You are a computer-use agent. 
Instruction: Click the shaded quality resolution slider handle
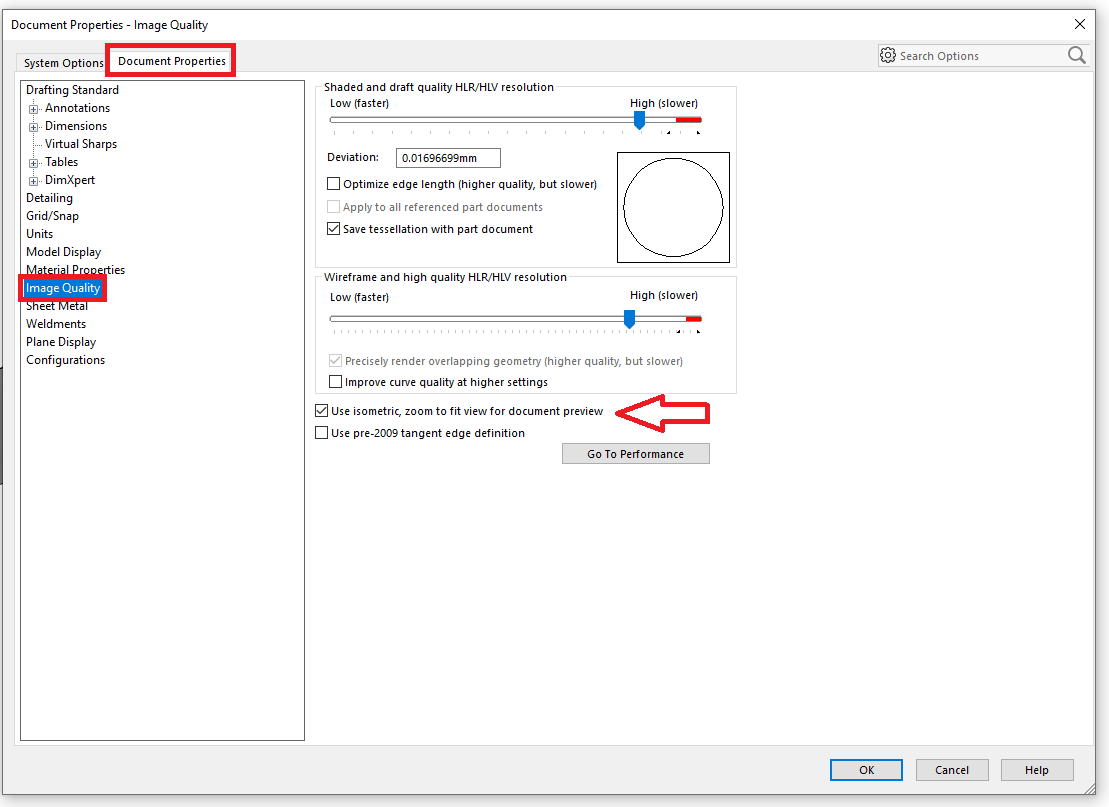pos(639,120)
